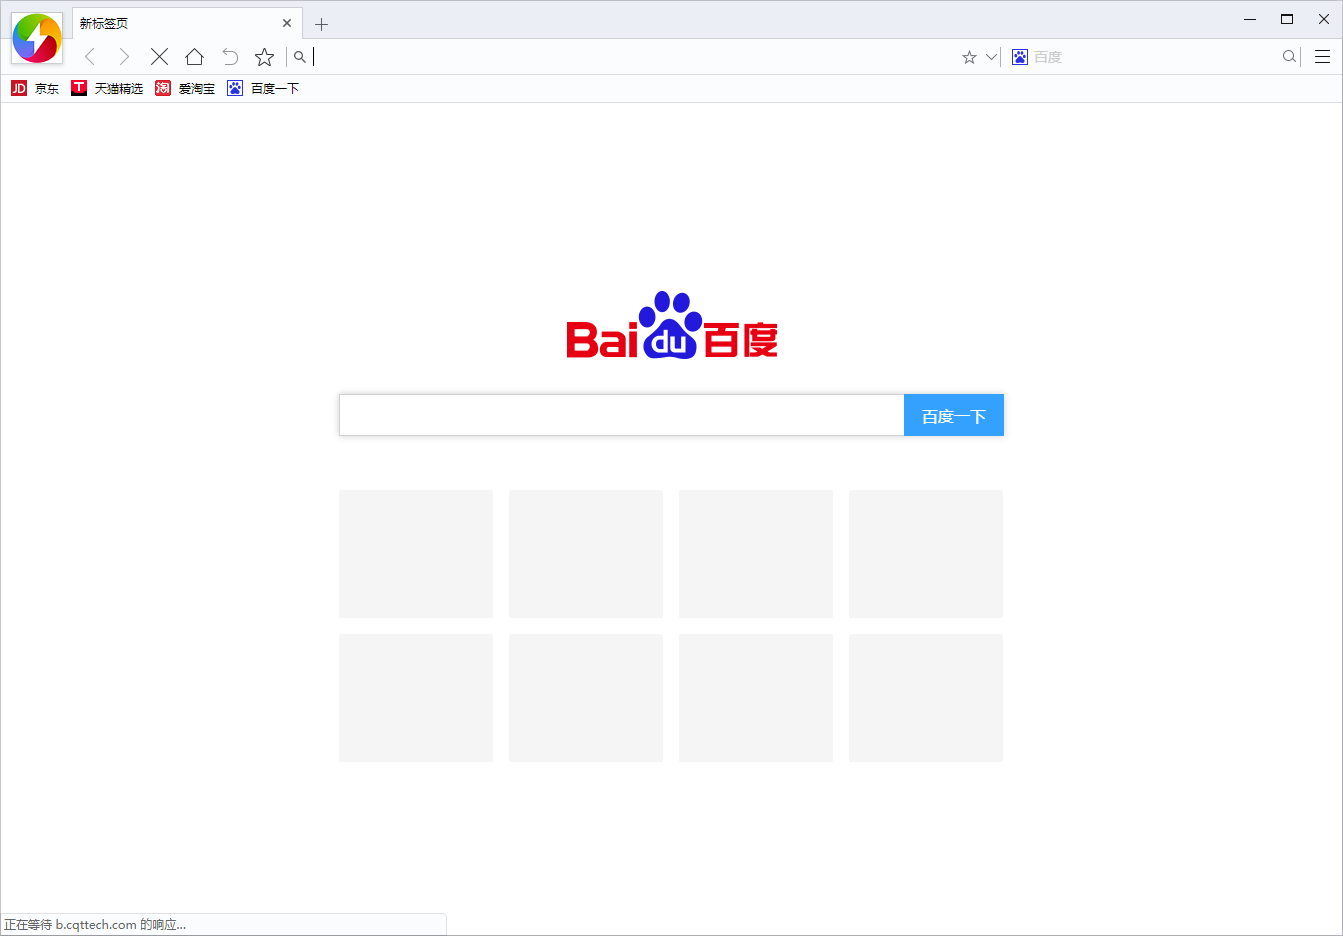
Task: Go forward to next page
Action: pos(124,57)
